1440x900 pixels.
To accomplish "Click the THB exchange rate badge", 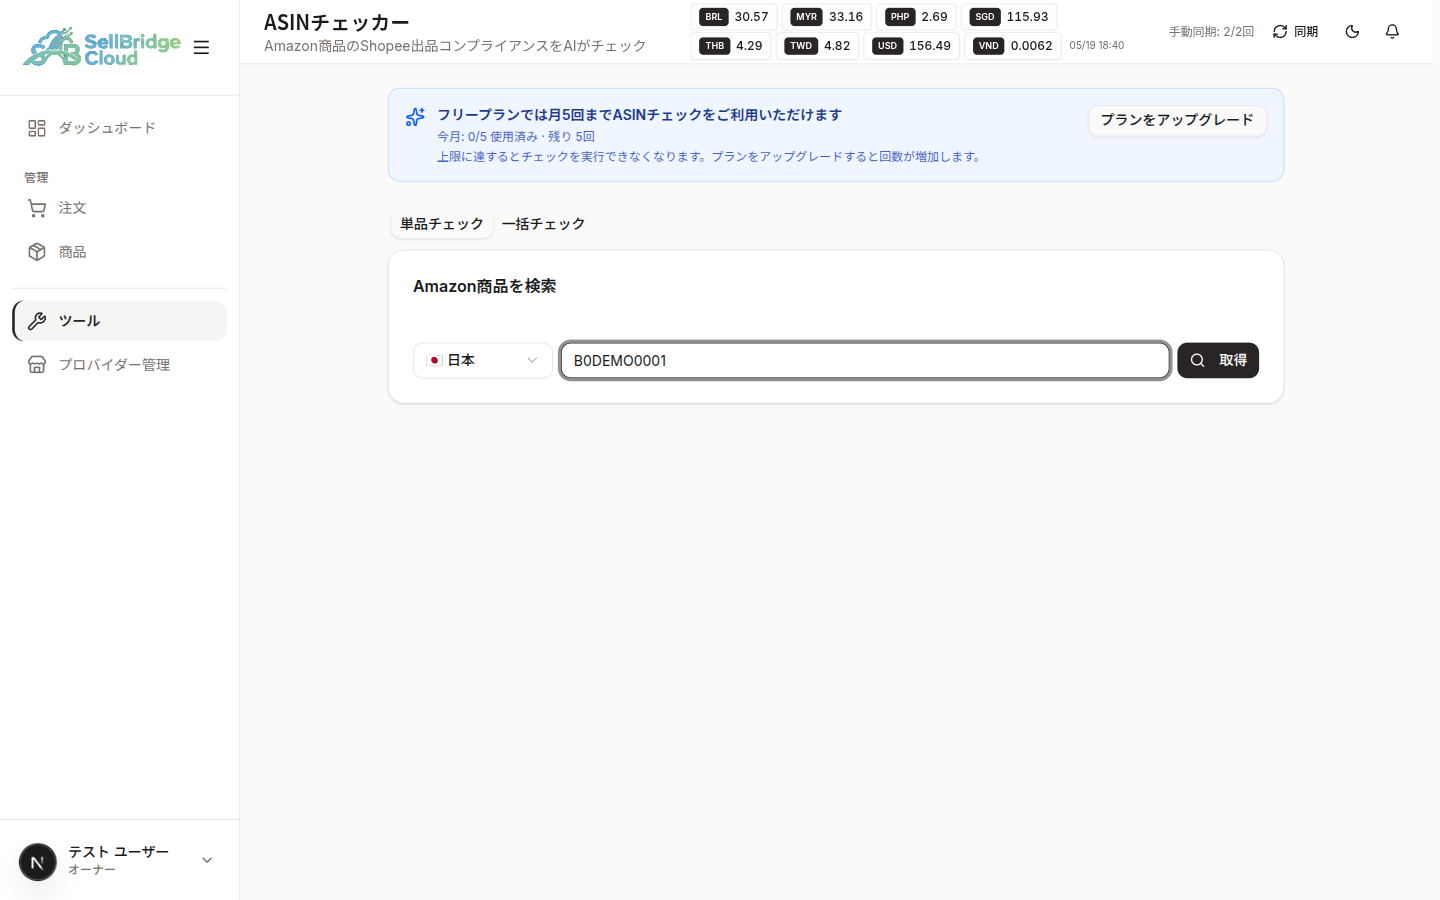I will click(731, 46).
